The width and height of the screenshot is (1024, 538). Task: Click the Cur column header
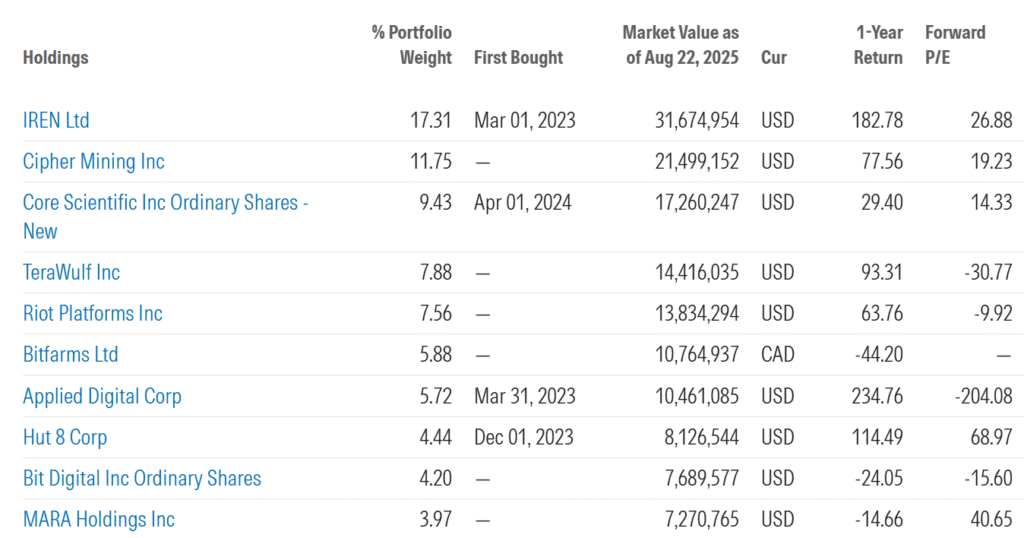click(773, 58)
